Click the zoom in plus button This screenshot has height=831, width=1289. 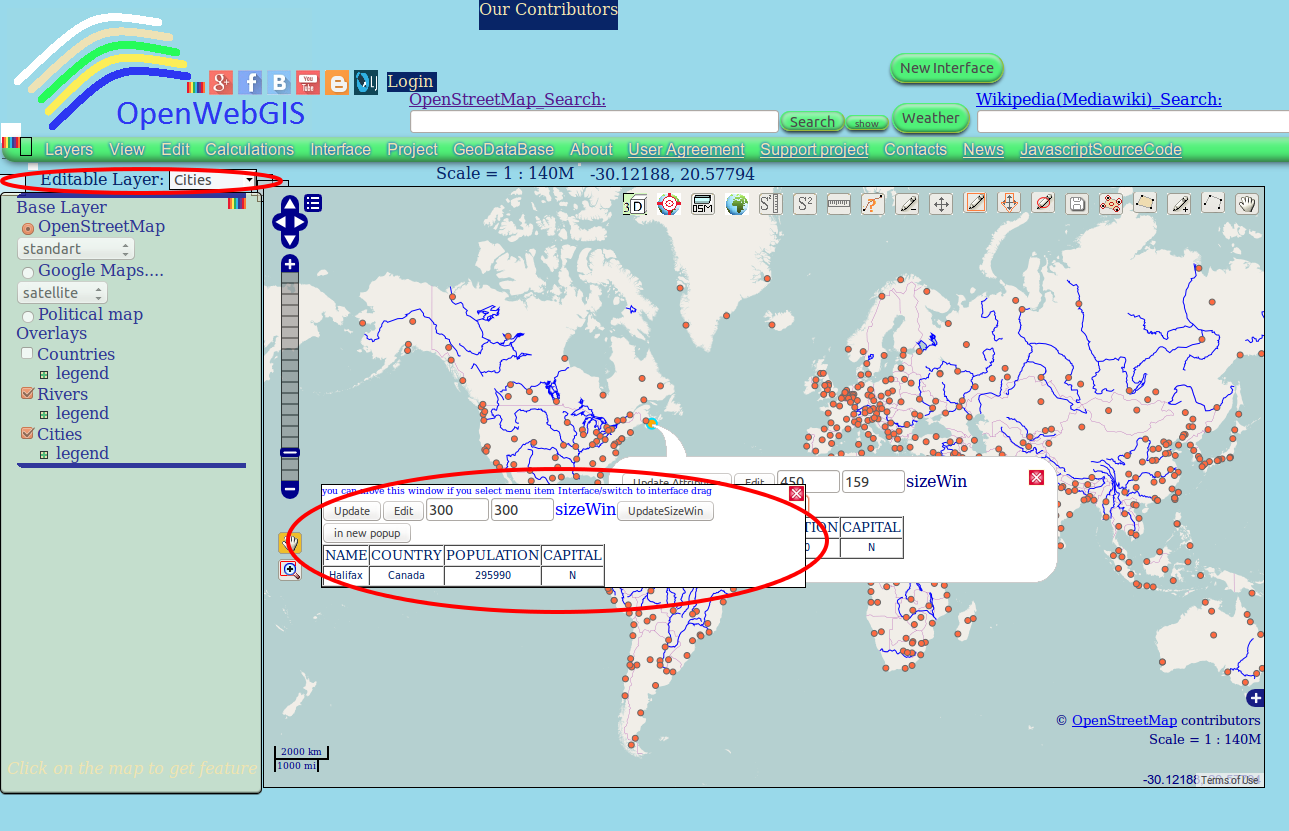[x=290, y=264]
